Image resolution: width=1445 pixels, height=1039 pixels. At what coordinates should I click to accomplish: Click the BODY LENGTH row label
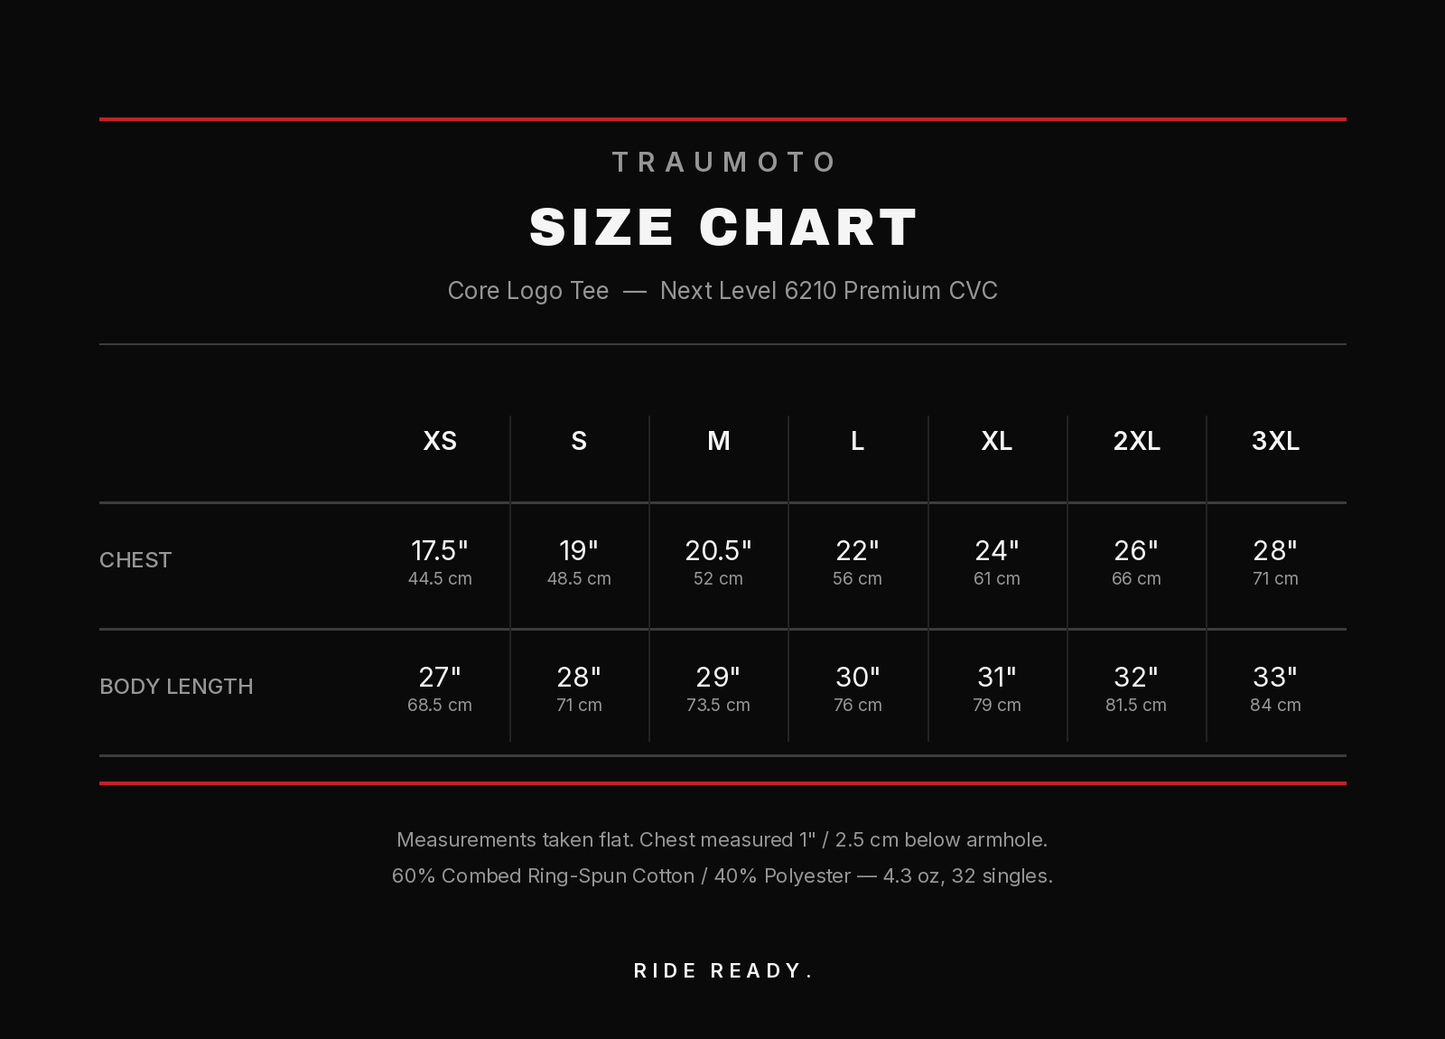click(176, 686)
